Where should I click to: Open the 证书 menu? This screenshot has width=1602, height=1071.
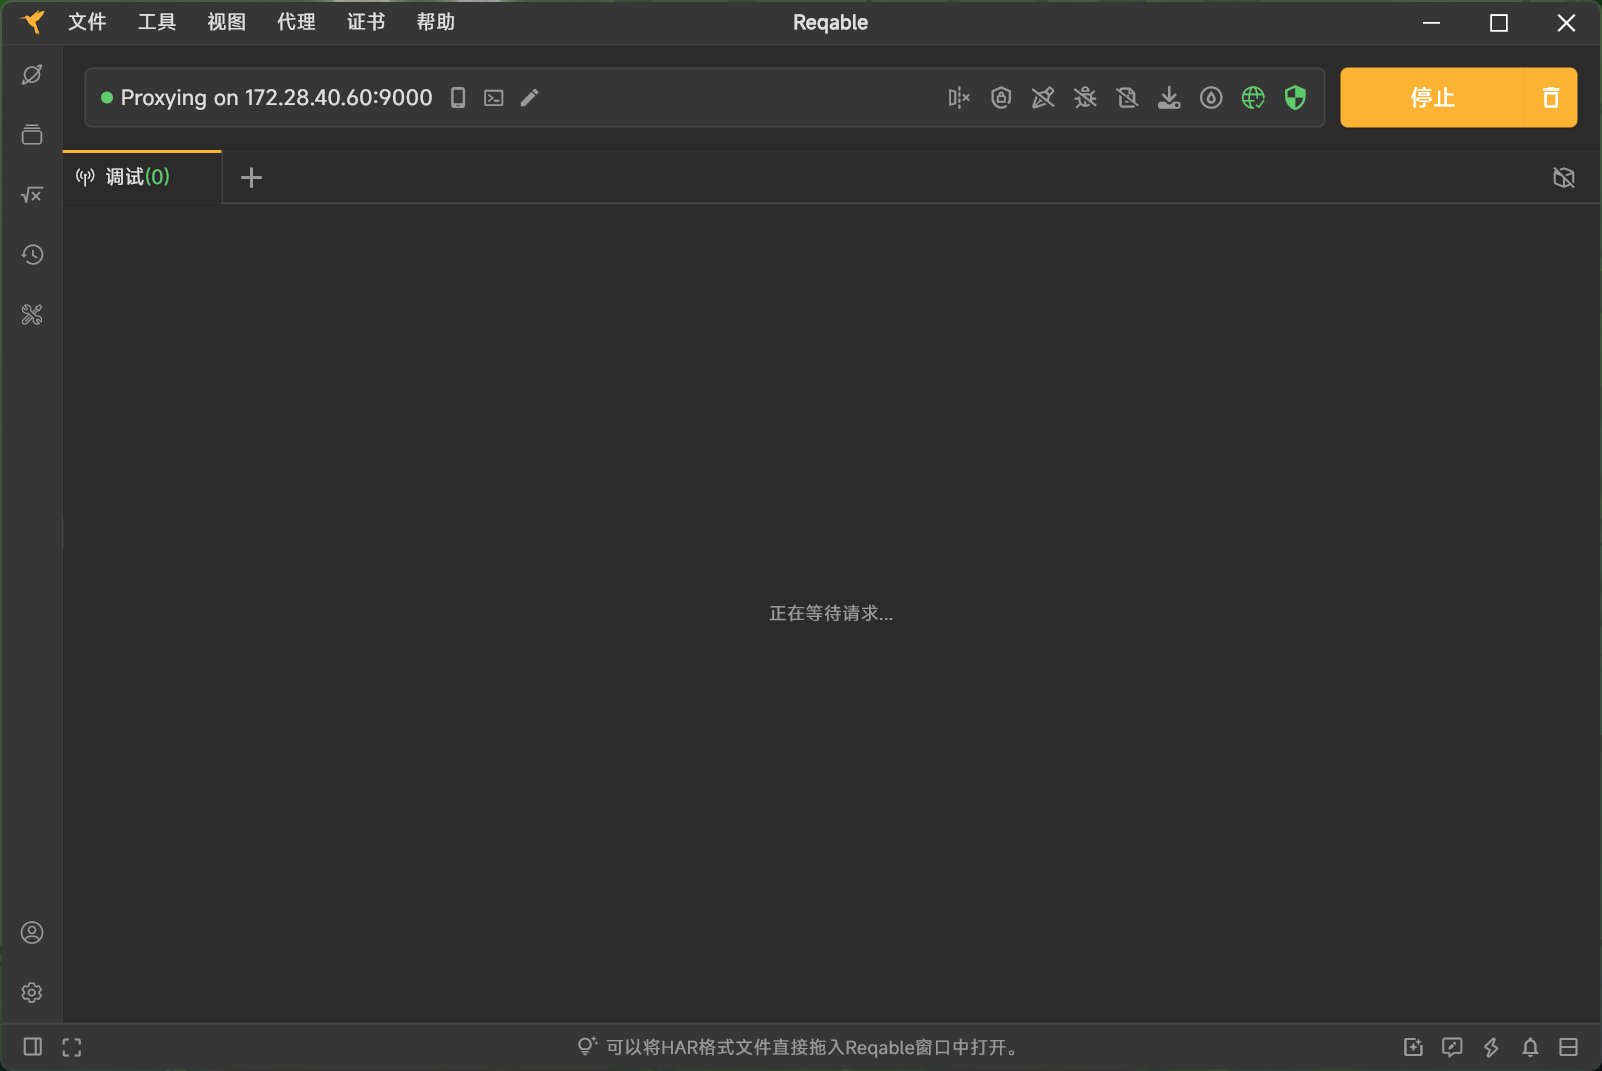click(365, 22)
